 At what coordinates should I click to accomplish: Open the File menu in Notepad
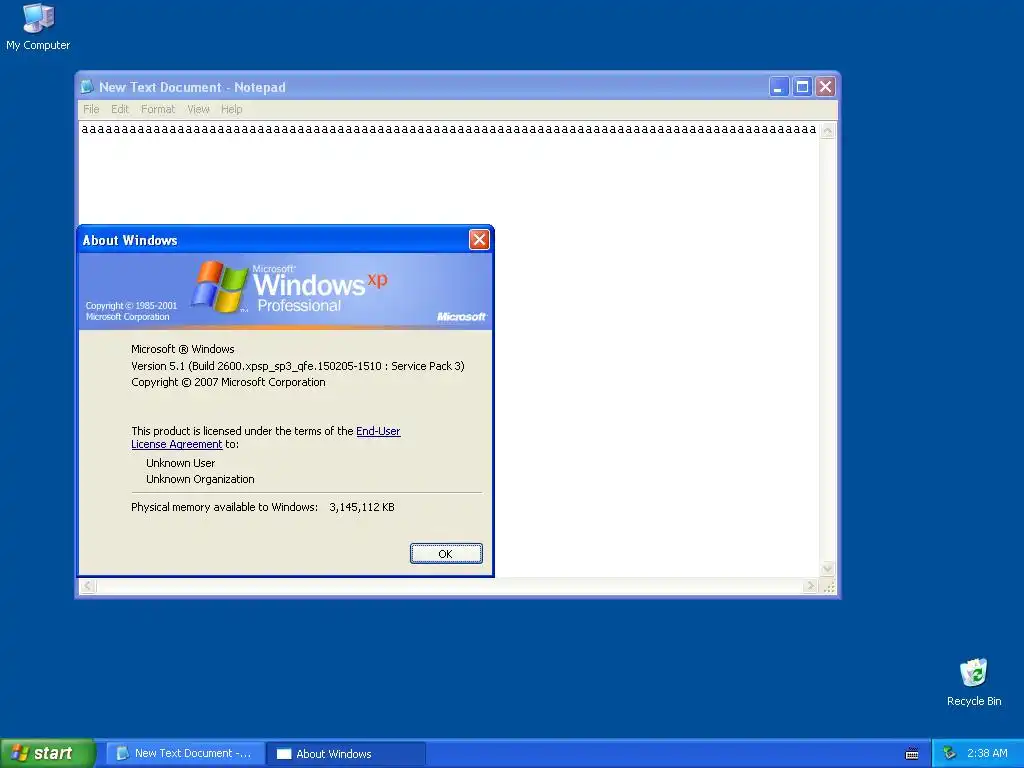point(91,109)
